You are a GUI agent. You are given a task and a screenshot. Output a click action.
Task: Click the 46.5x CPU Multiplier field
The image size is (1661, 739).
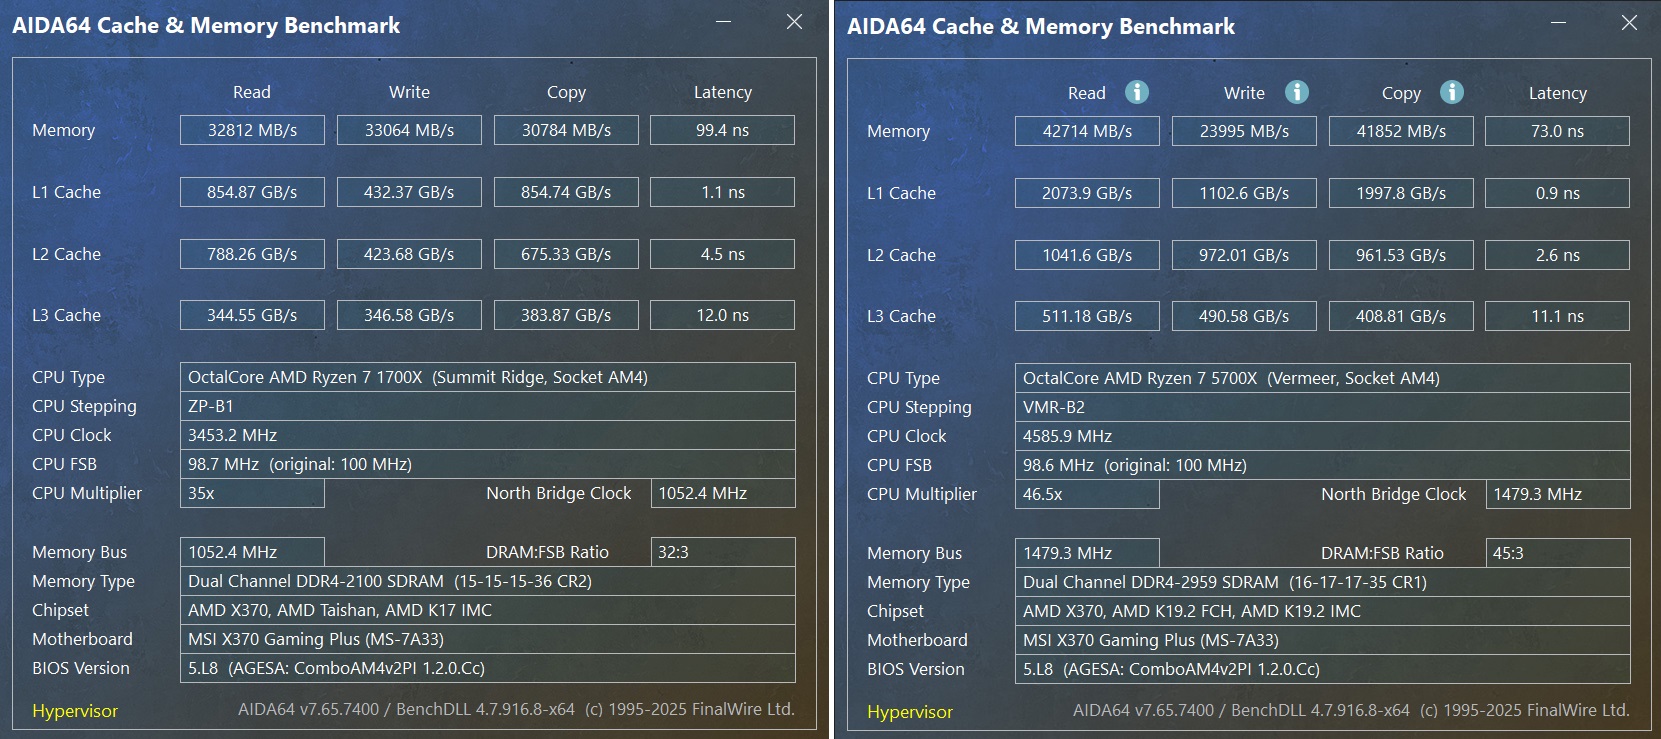point(1087,494)
